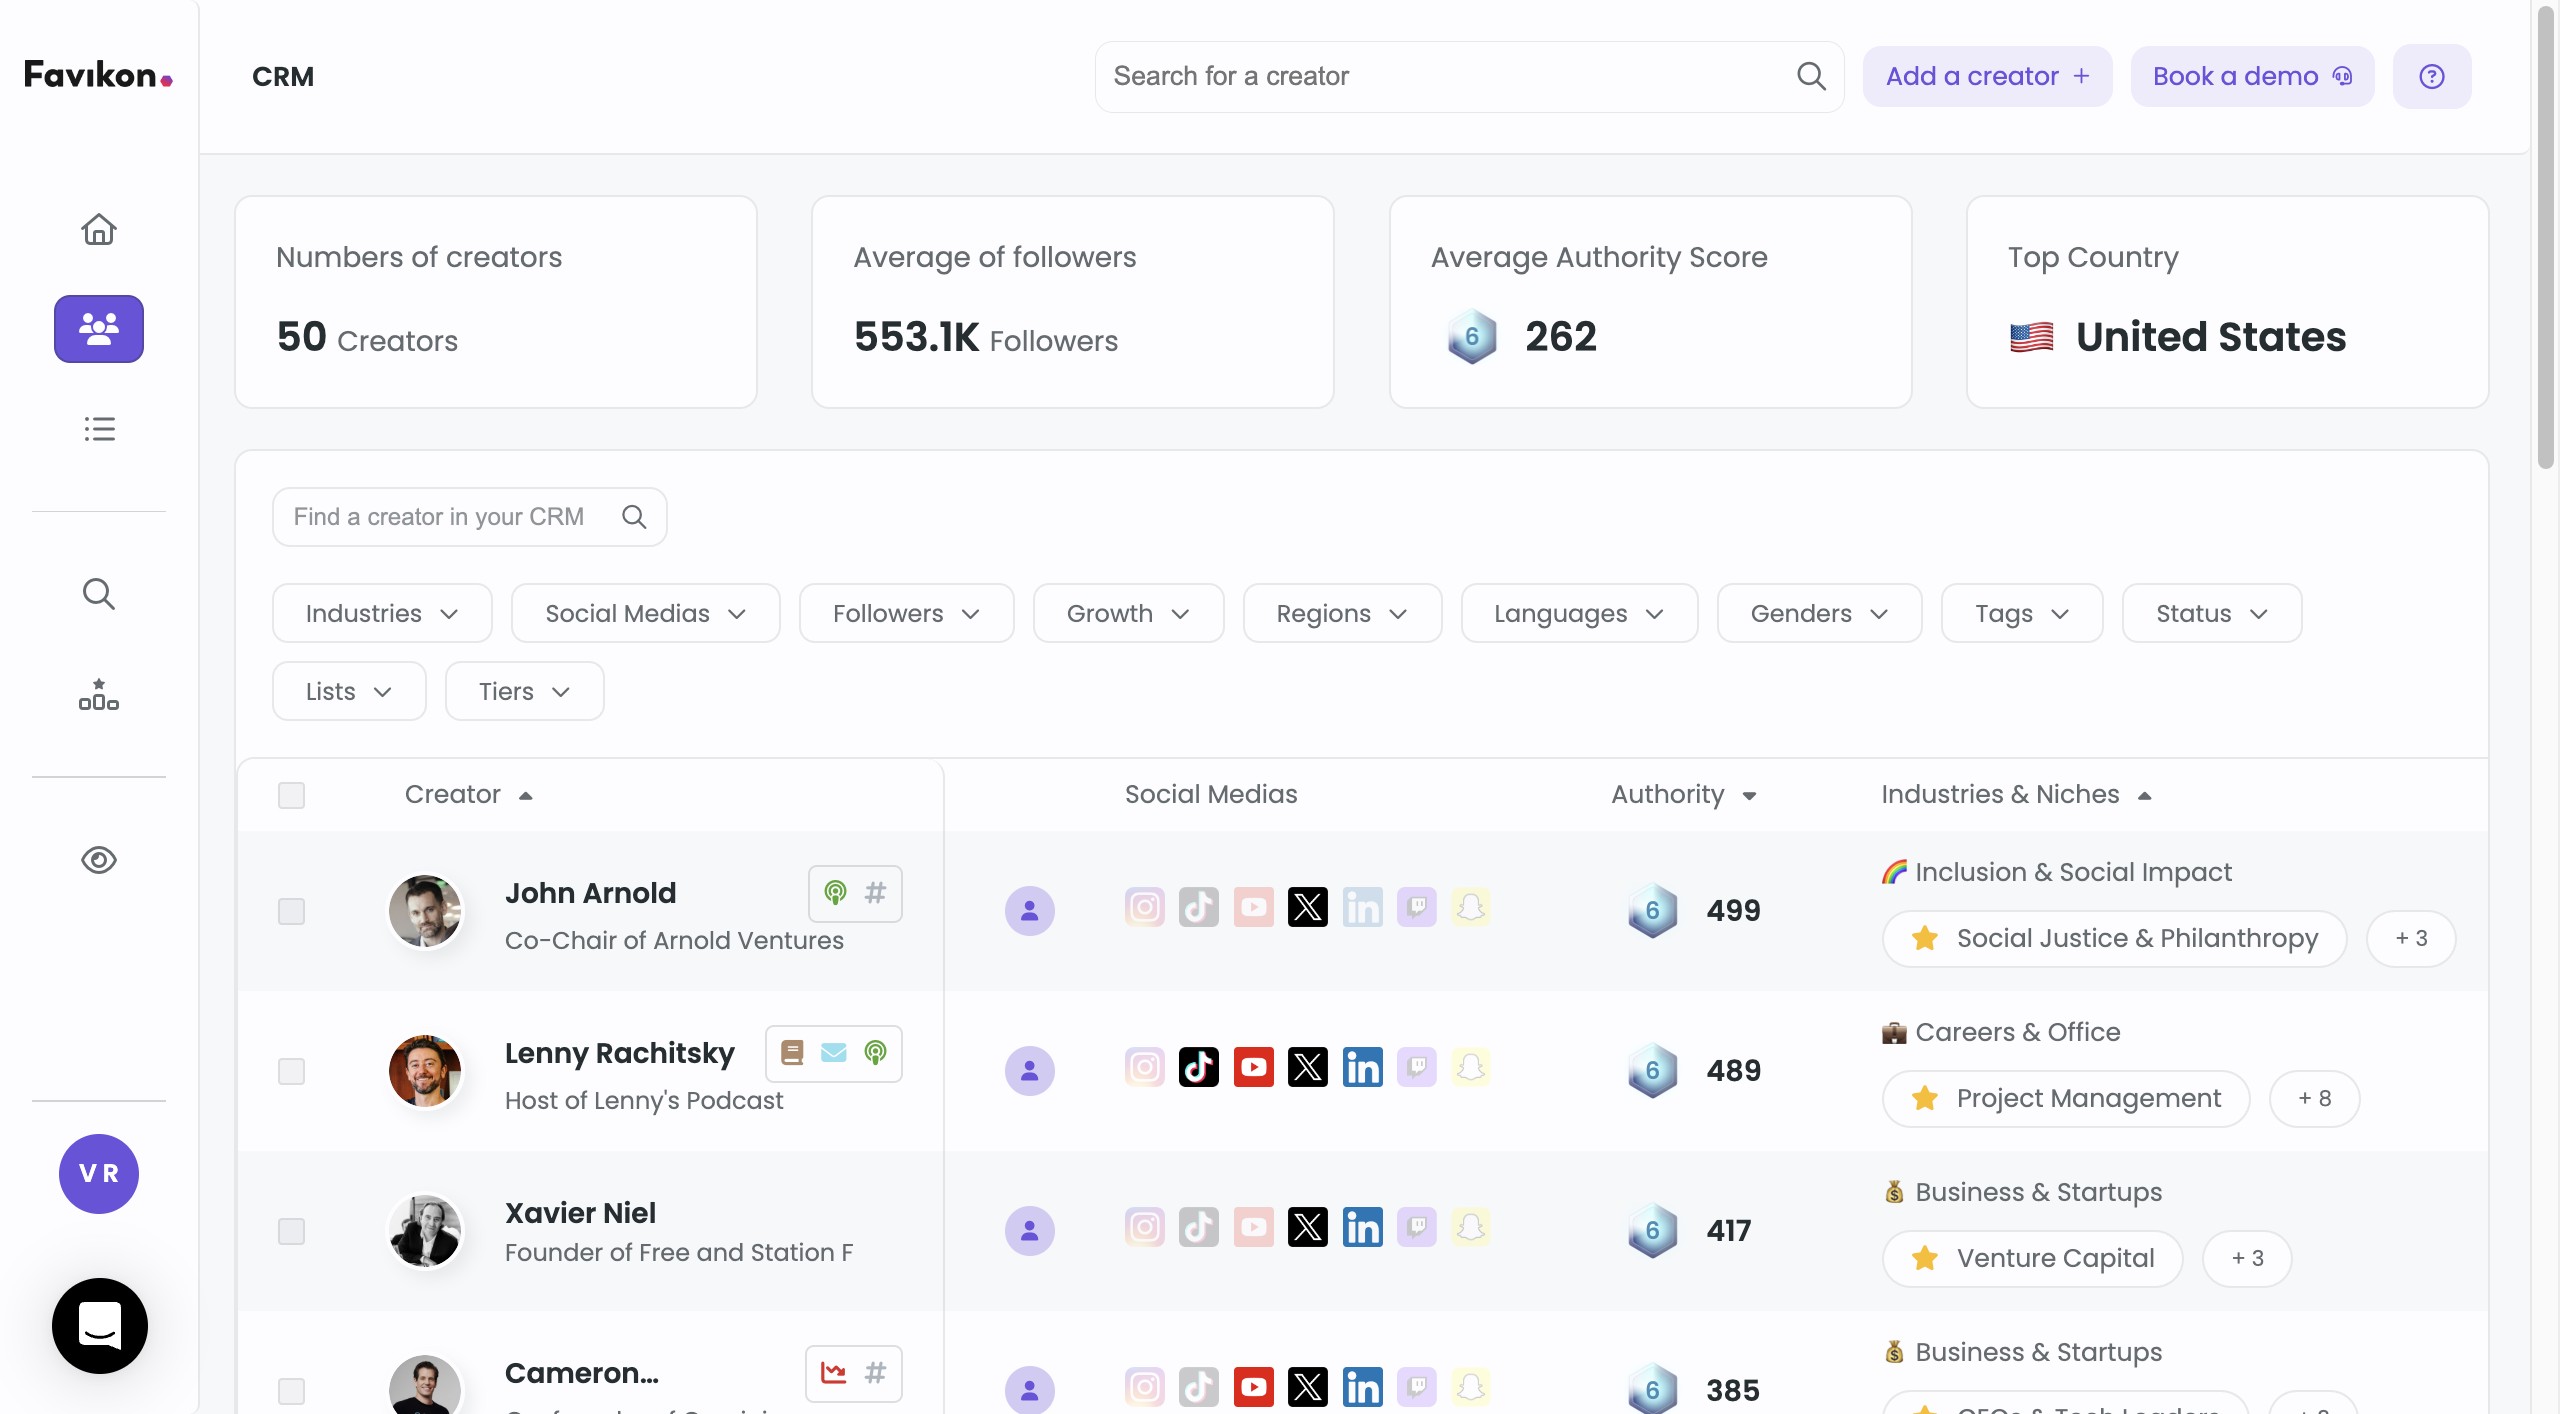This screenshot has width=2560, height=1414.
Task: Select John Arnold's row checkbox
Action: [x=291, y=911]
